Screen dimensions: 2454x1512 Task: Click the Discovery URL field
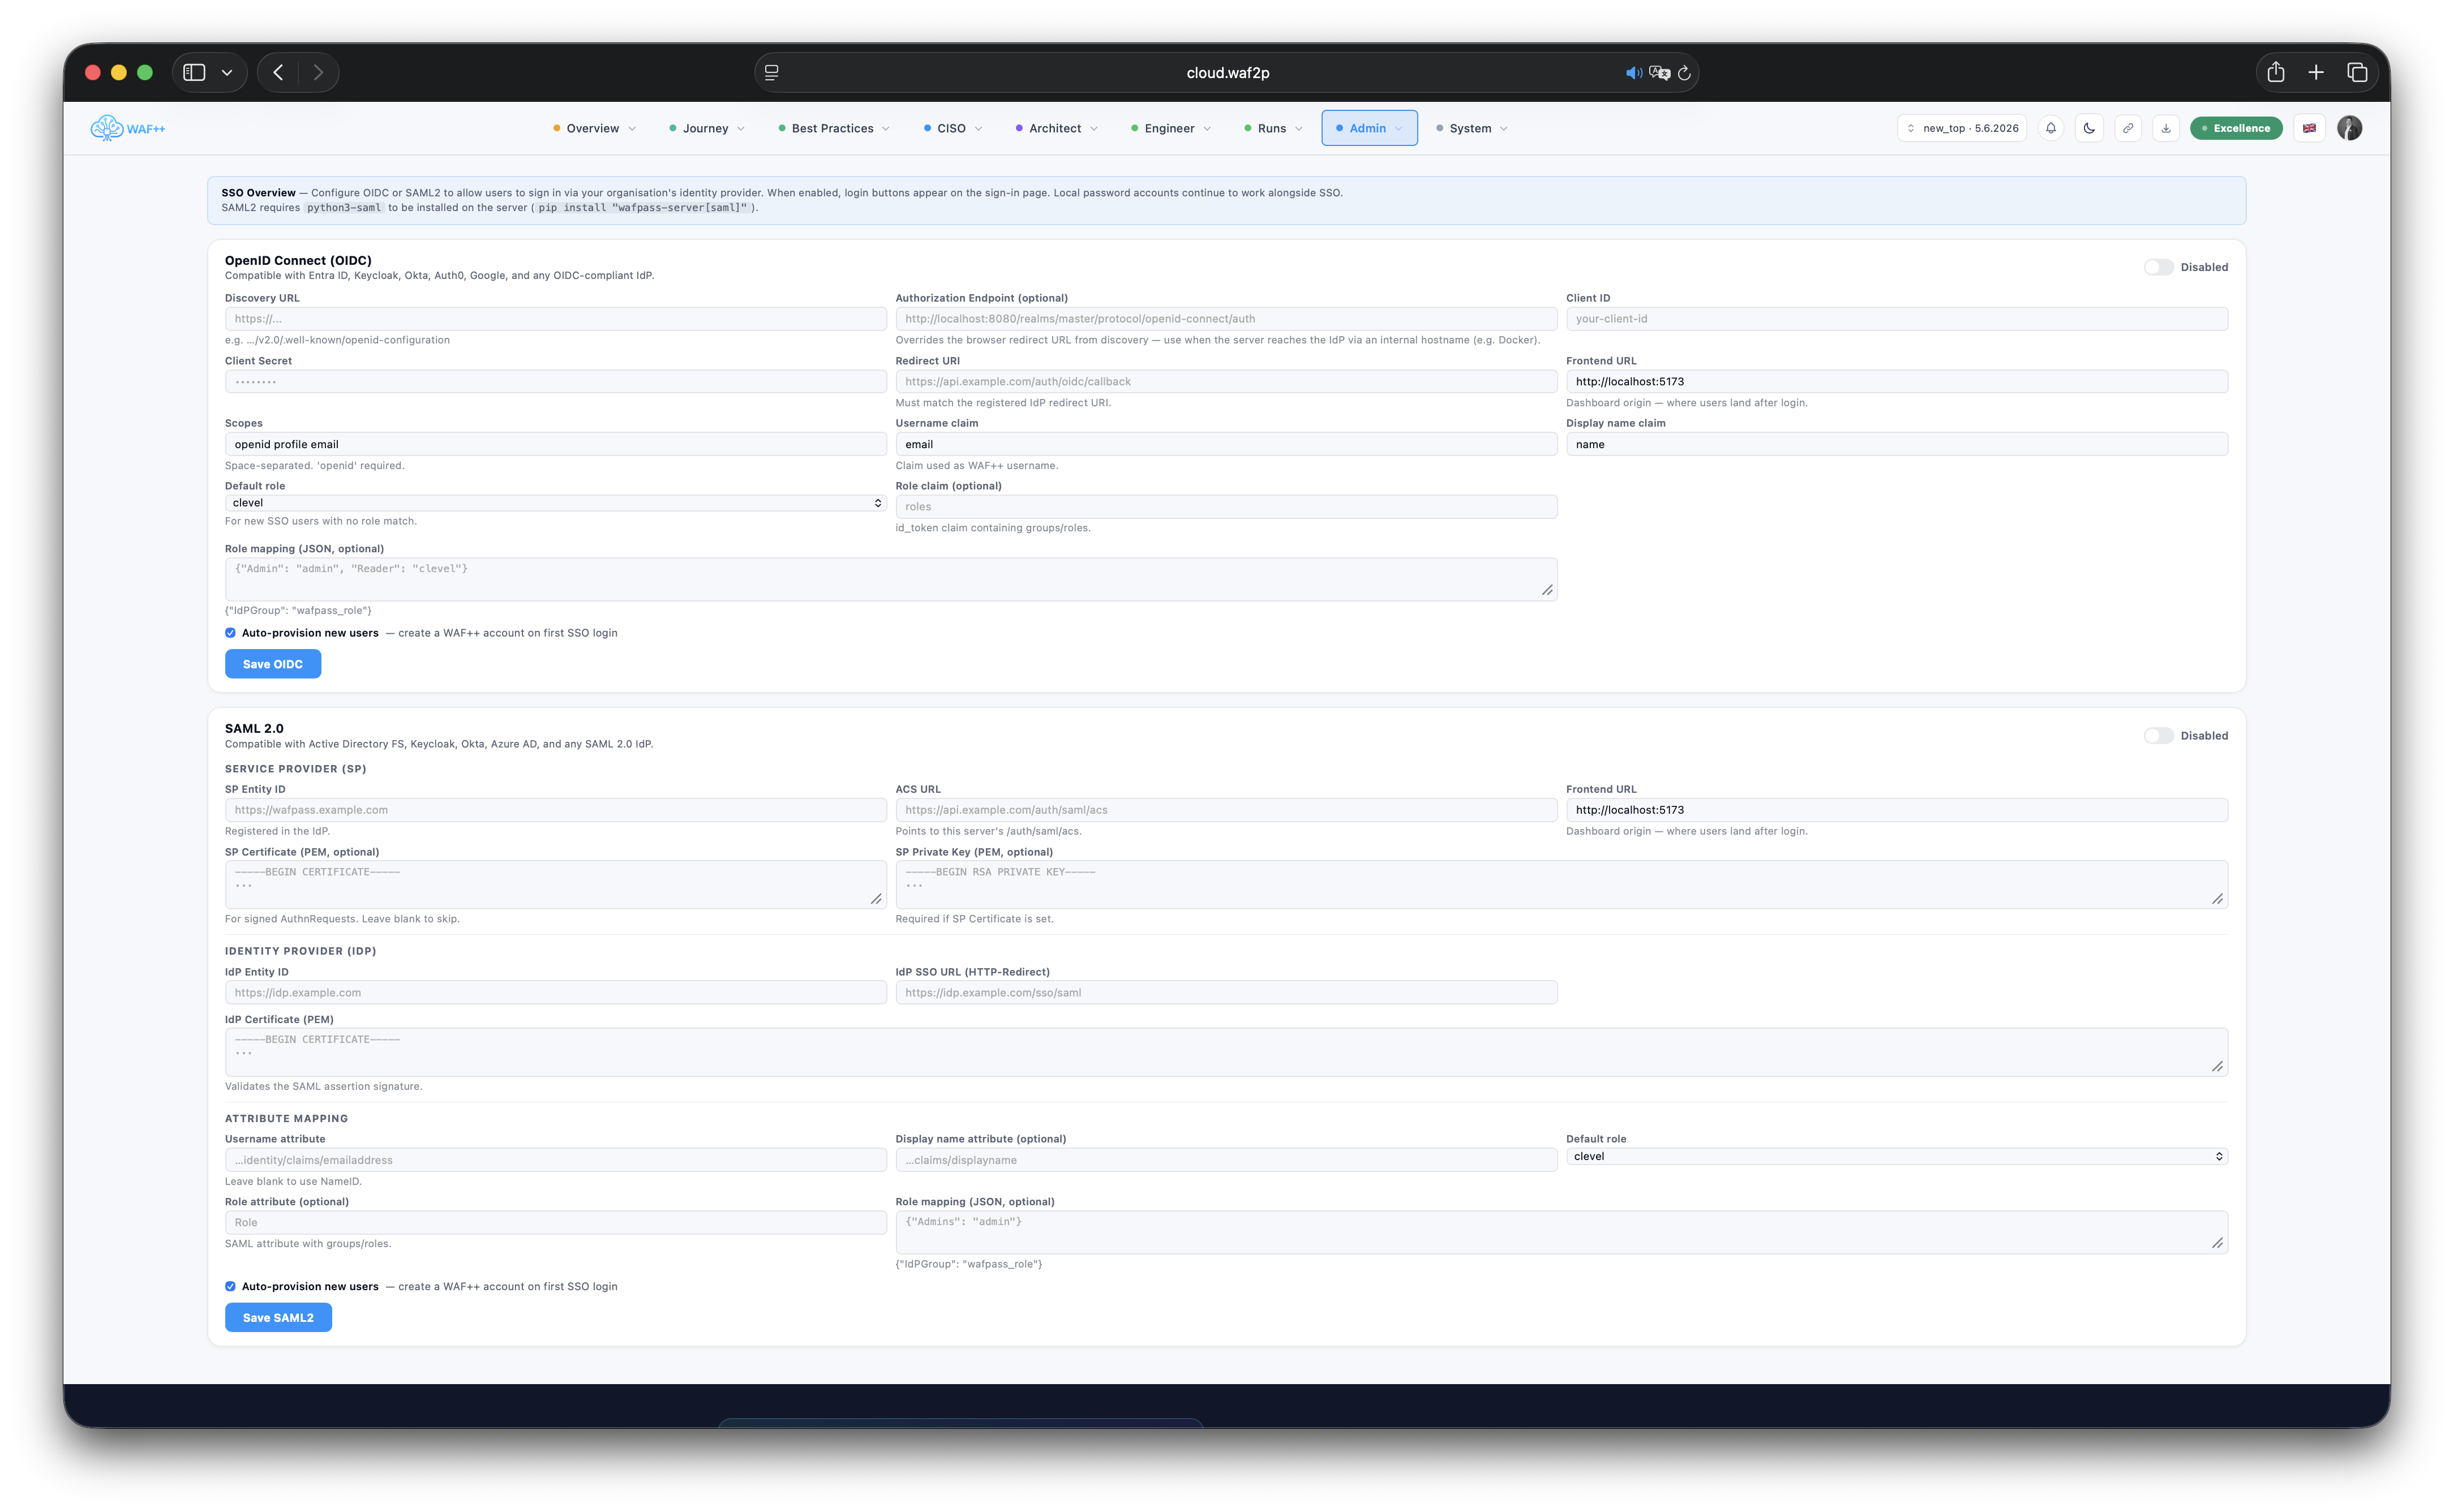tap(555, 319)
